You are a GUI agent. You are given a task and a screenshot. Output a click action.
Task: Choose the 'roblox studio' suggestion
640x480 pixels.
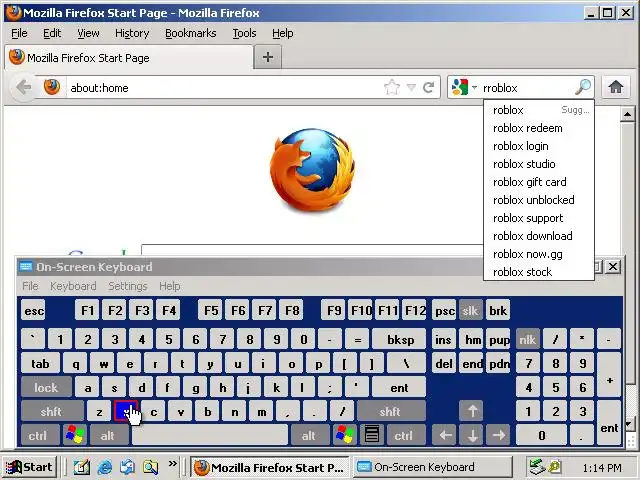point(539,164)
